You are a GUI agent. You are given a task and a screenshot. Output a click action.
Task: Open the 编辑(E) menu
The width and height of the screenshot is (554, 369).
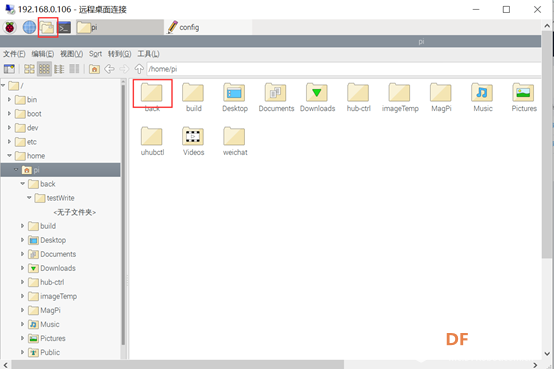point(43,54)
